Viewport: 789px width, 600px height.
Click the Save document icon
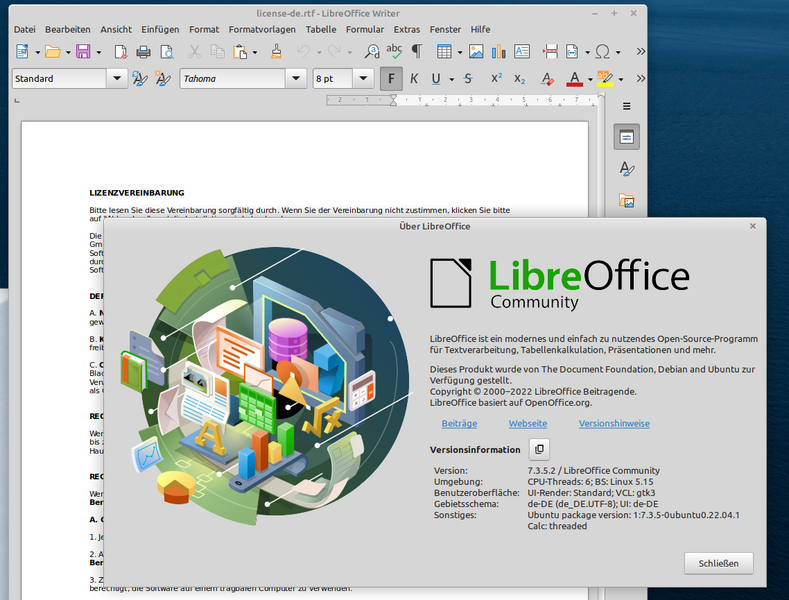tap(83, 52)
